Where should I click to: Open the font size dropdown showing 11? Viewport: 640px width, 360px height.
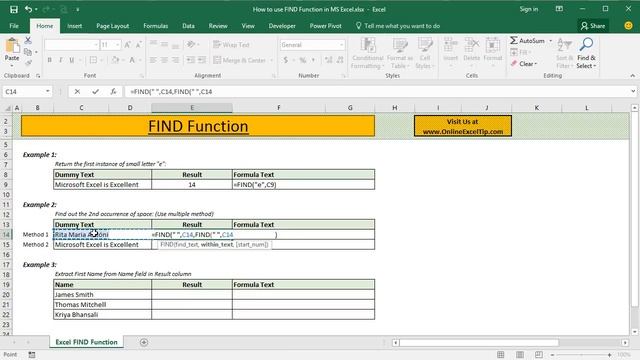(118, 45)
